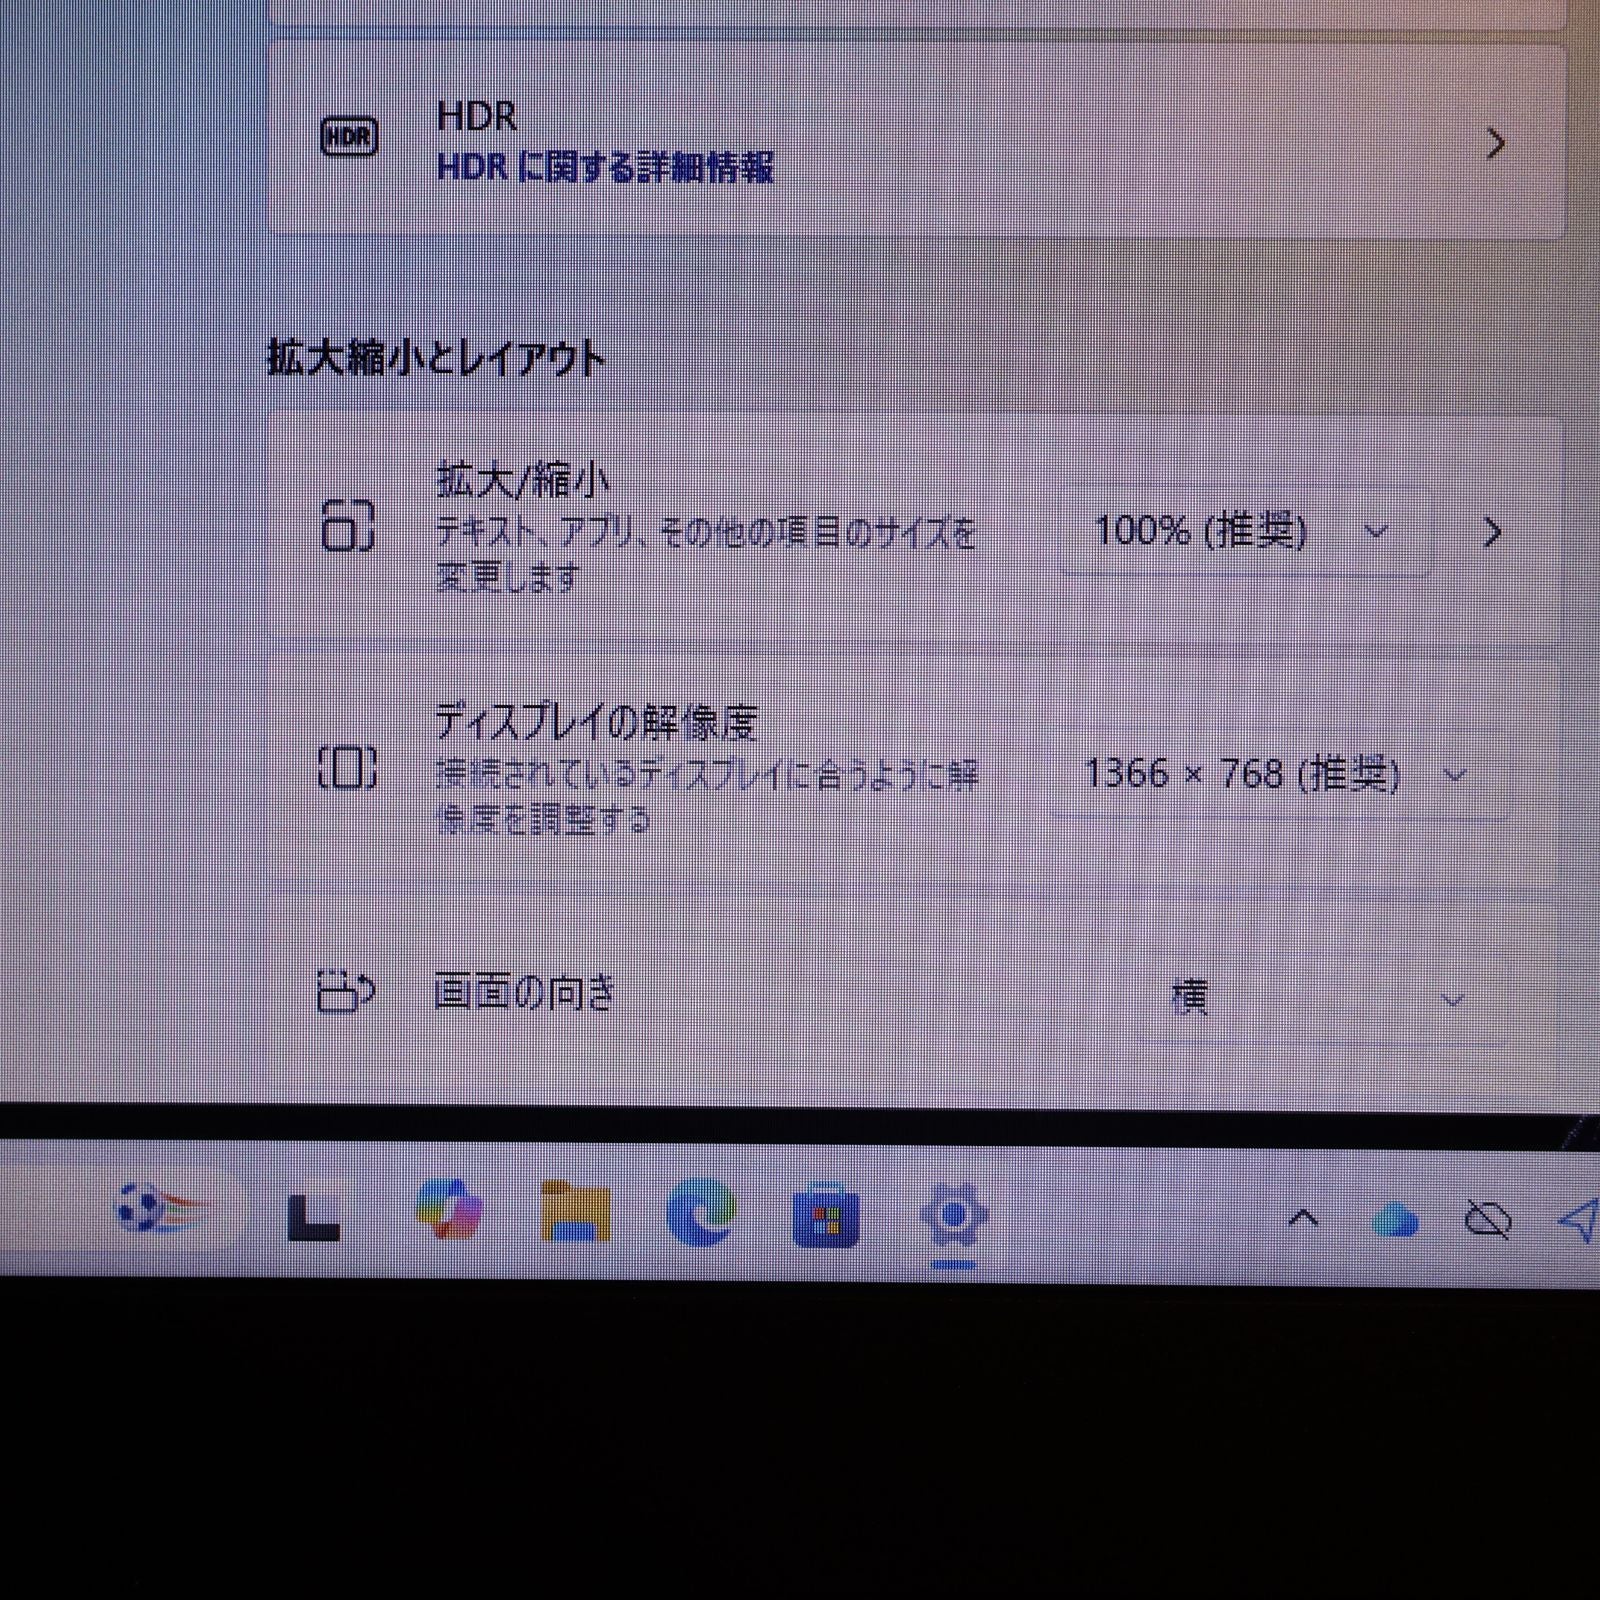Open the 1366 × 768 (推奨) resolution dropdown

click(1278, 775)
